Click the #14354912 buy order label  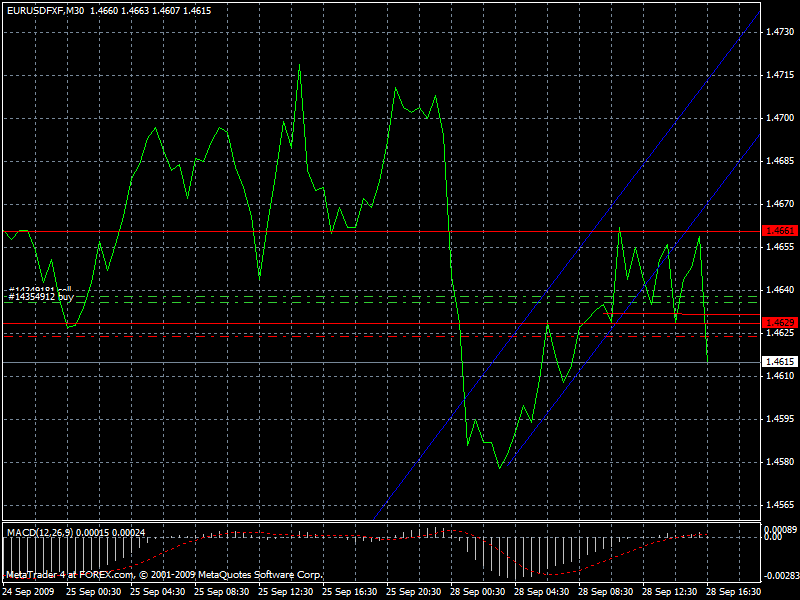point(41,296)
